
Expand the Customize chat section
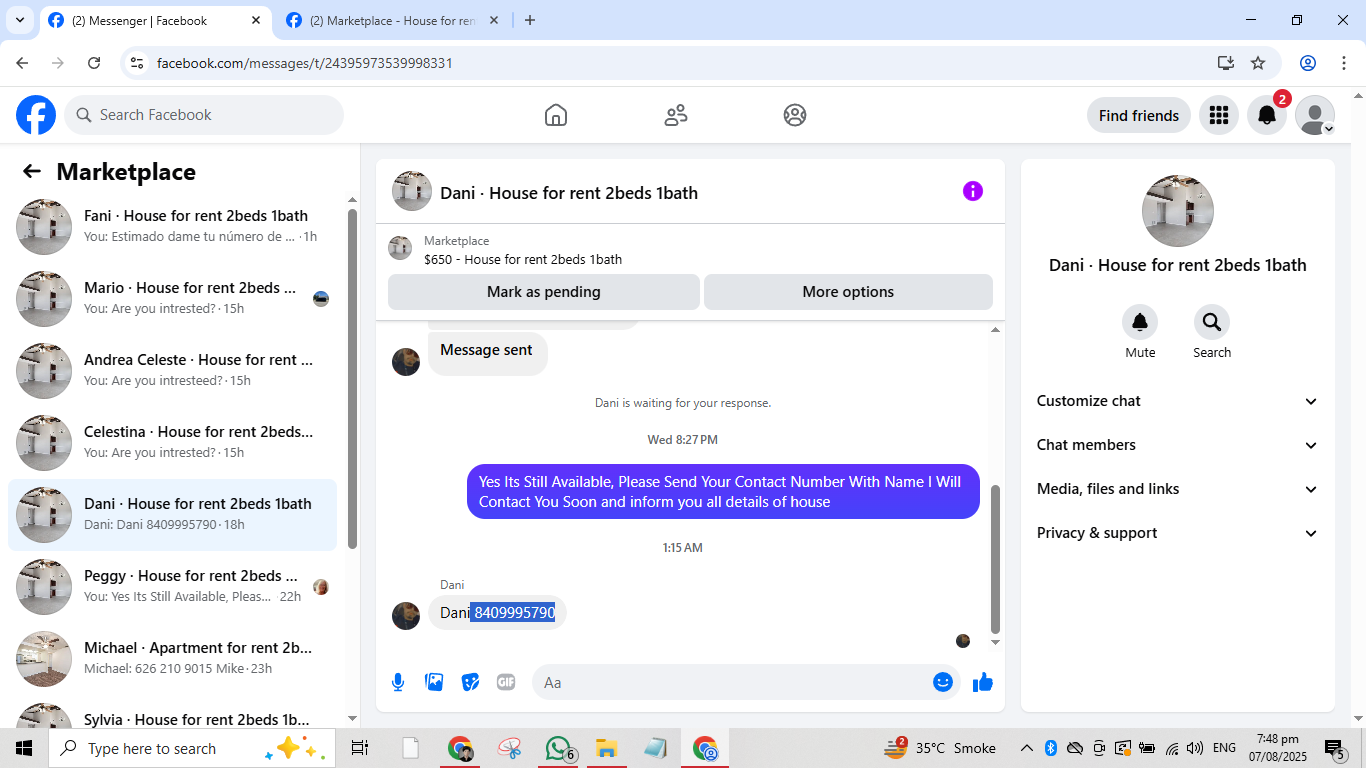[1177, 401]
